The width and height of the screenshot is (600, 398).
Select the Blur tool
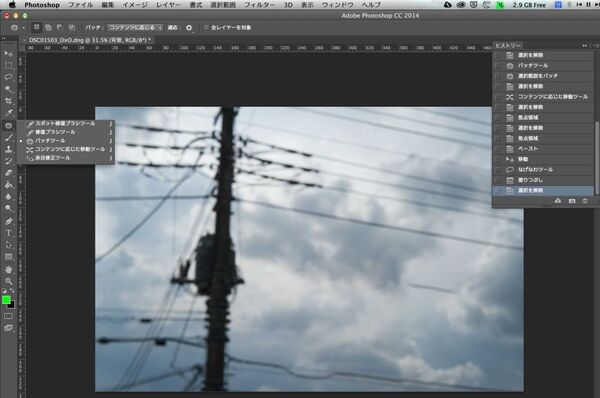tap(8, 197)
